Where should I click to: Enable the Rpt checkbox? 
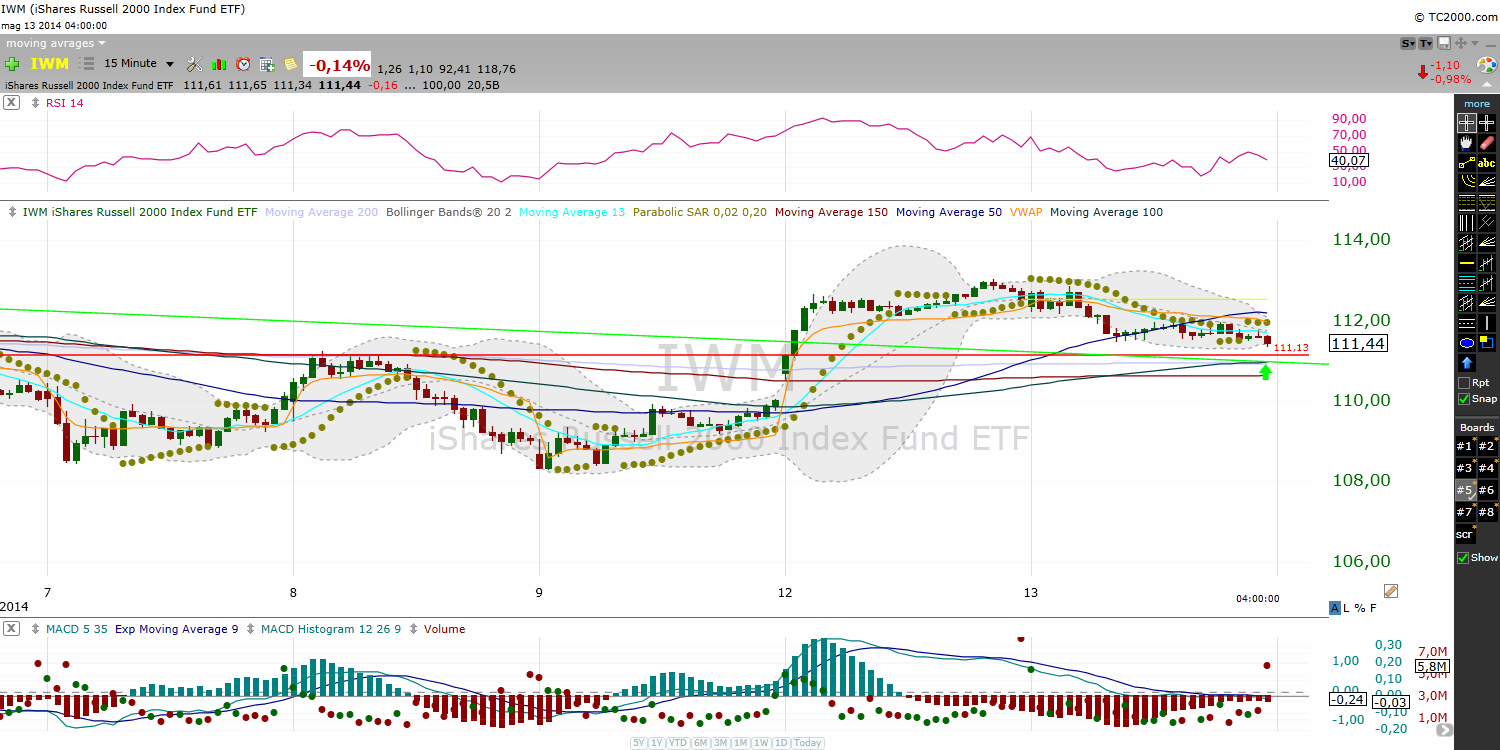[1464, 383]
